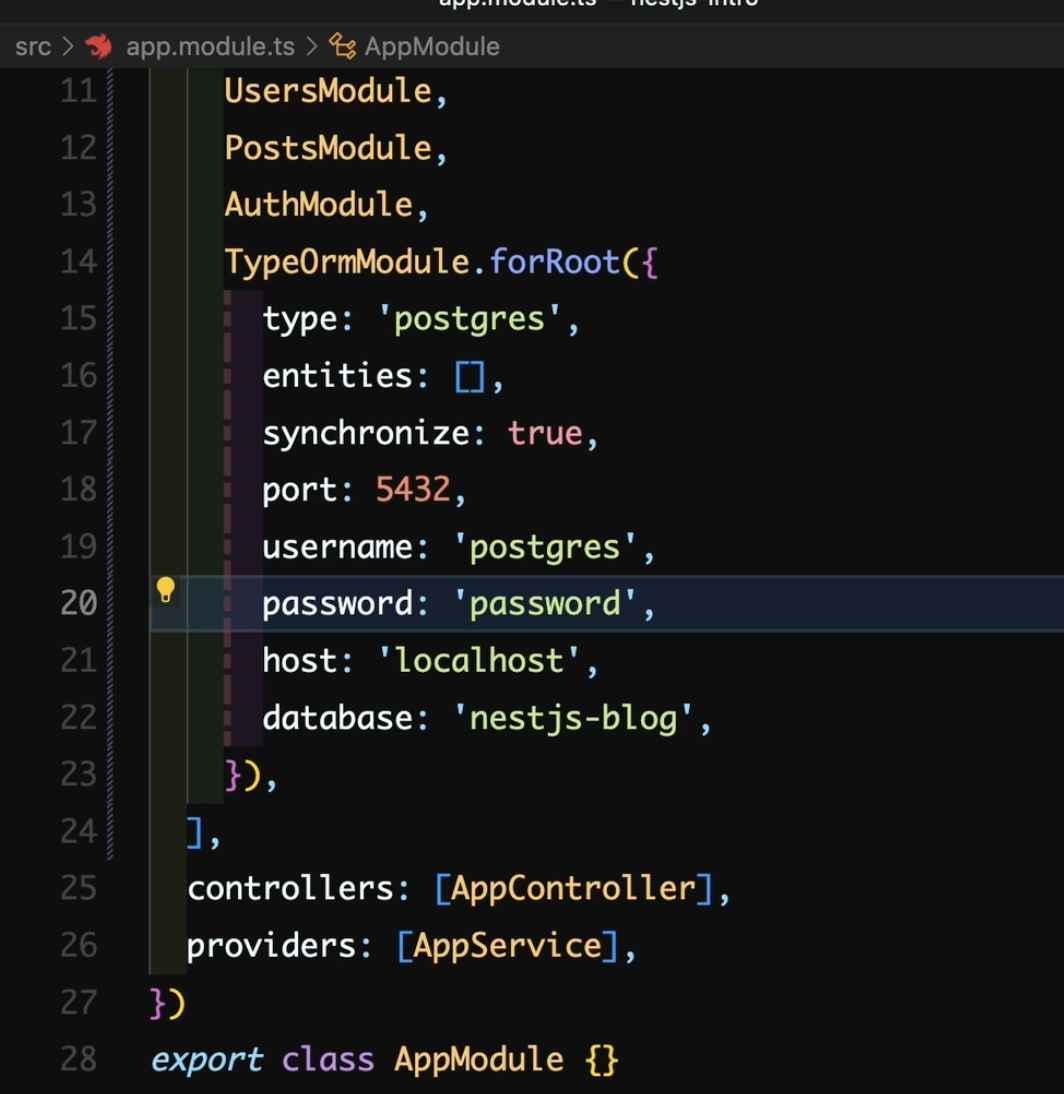Click the 'synchronize' property key
Screen dimensions: 1064x1094
pyautogui.click(x=366, y=433)
